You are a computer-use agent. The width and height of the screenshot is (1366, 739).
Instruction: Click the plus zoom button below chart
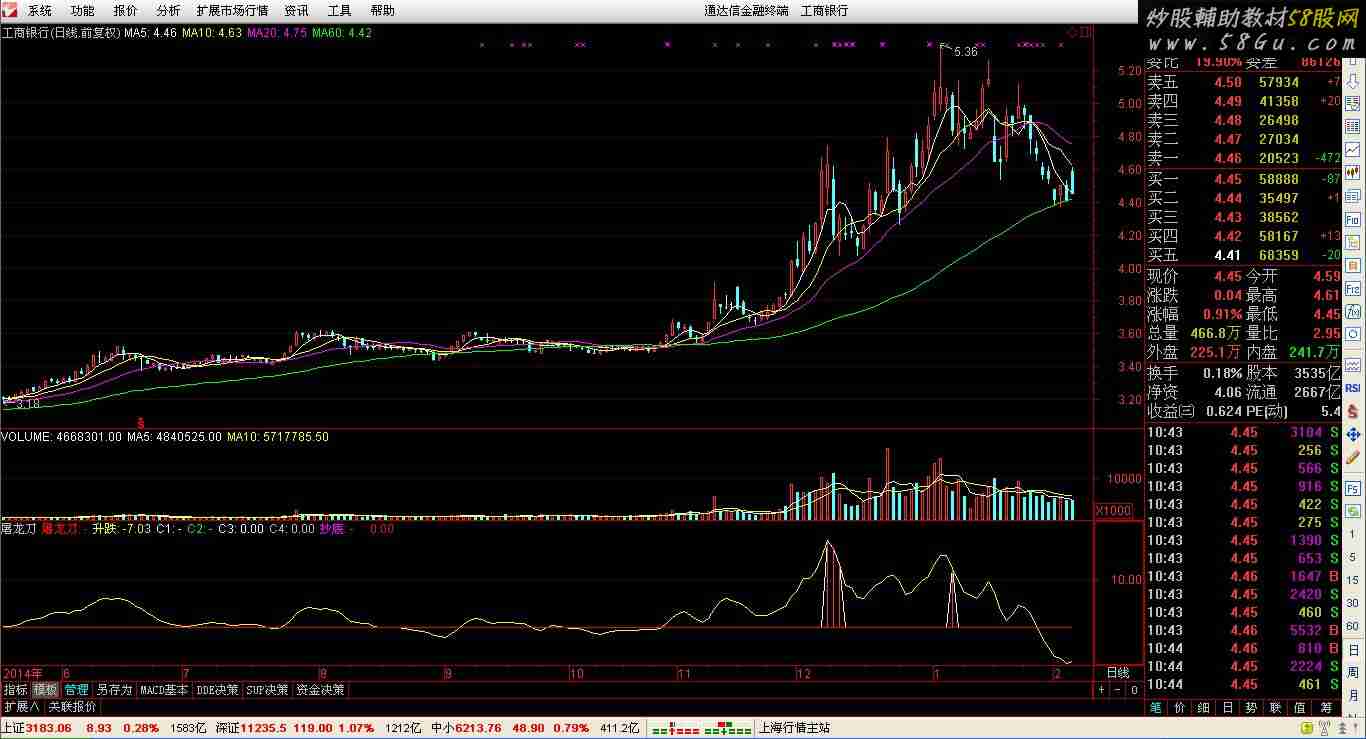click(1102, 690)
